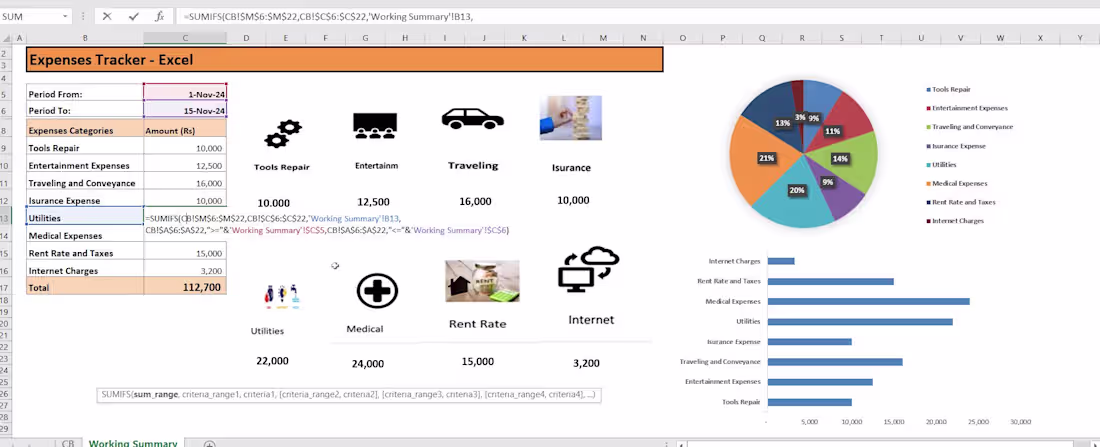This screenshot has height=447, width=1100.
Task: Click the Medical Expenses bar in bar chart
Action: pyautogui.click(x=868, y=301)
